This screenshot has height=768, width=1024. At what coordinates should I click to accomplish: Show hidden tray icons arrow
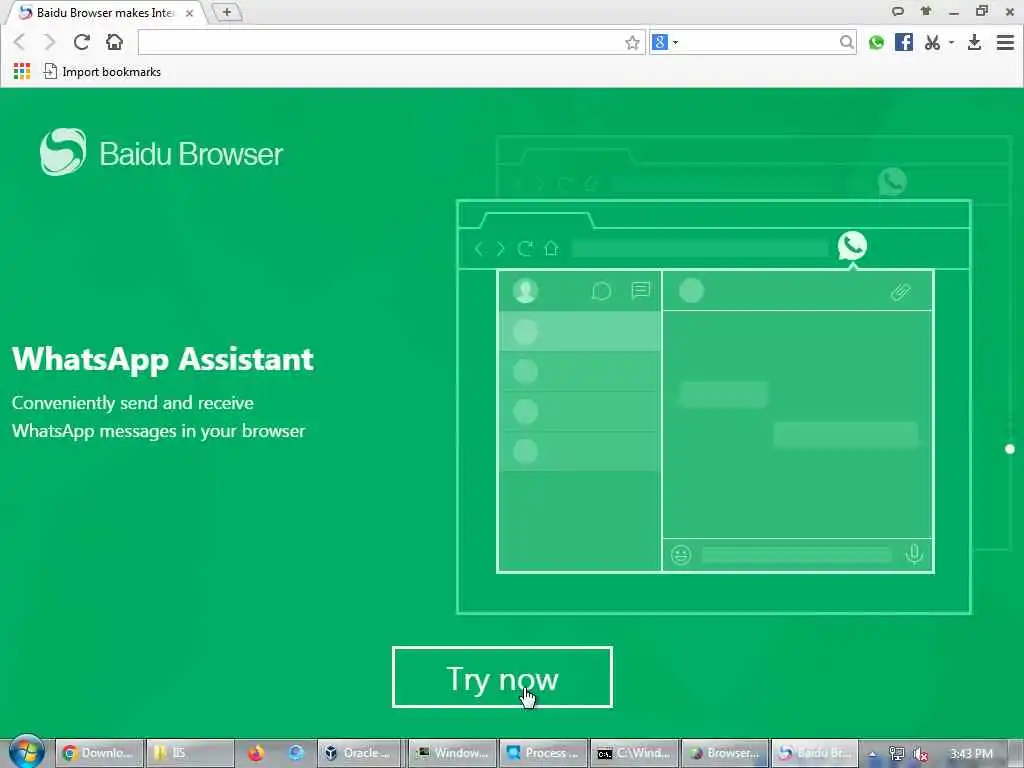pyautogui.click(x=872, y=754)
